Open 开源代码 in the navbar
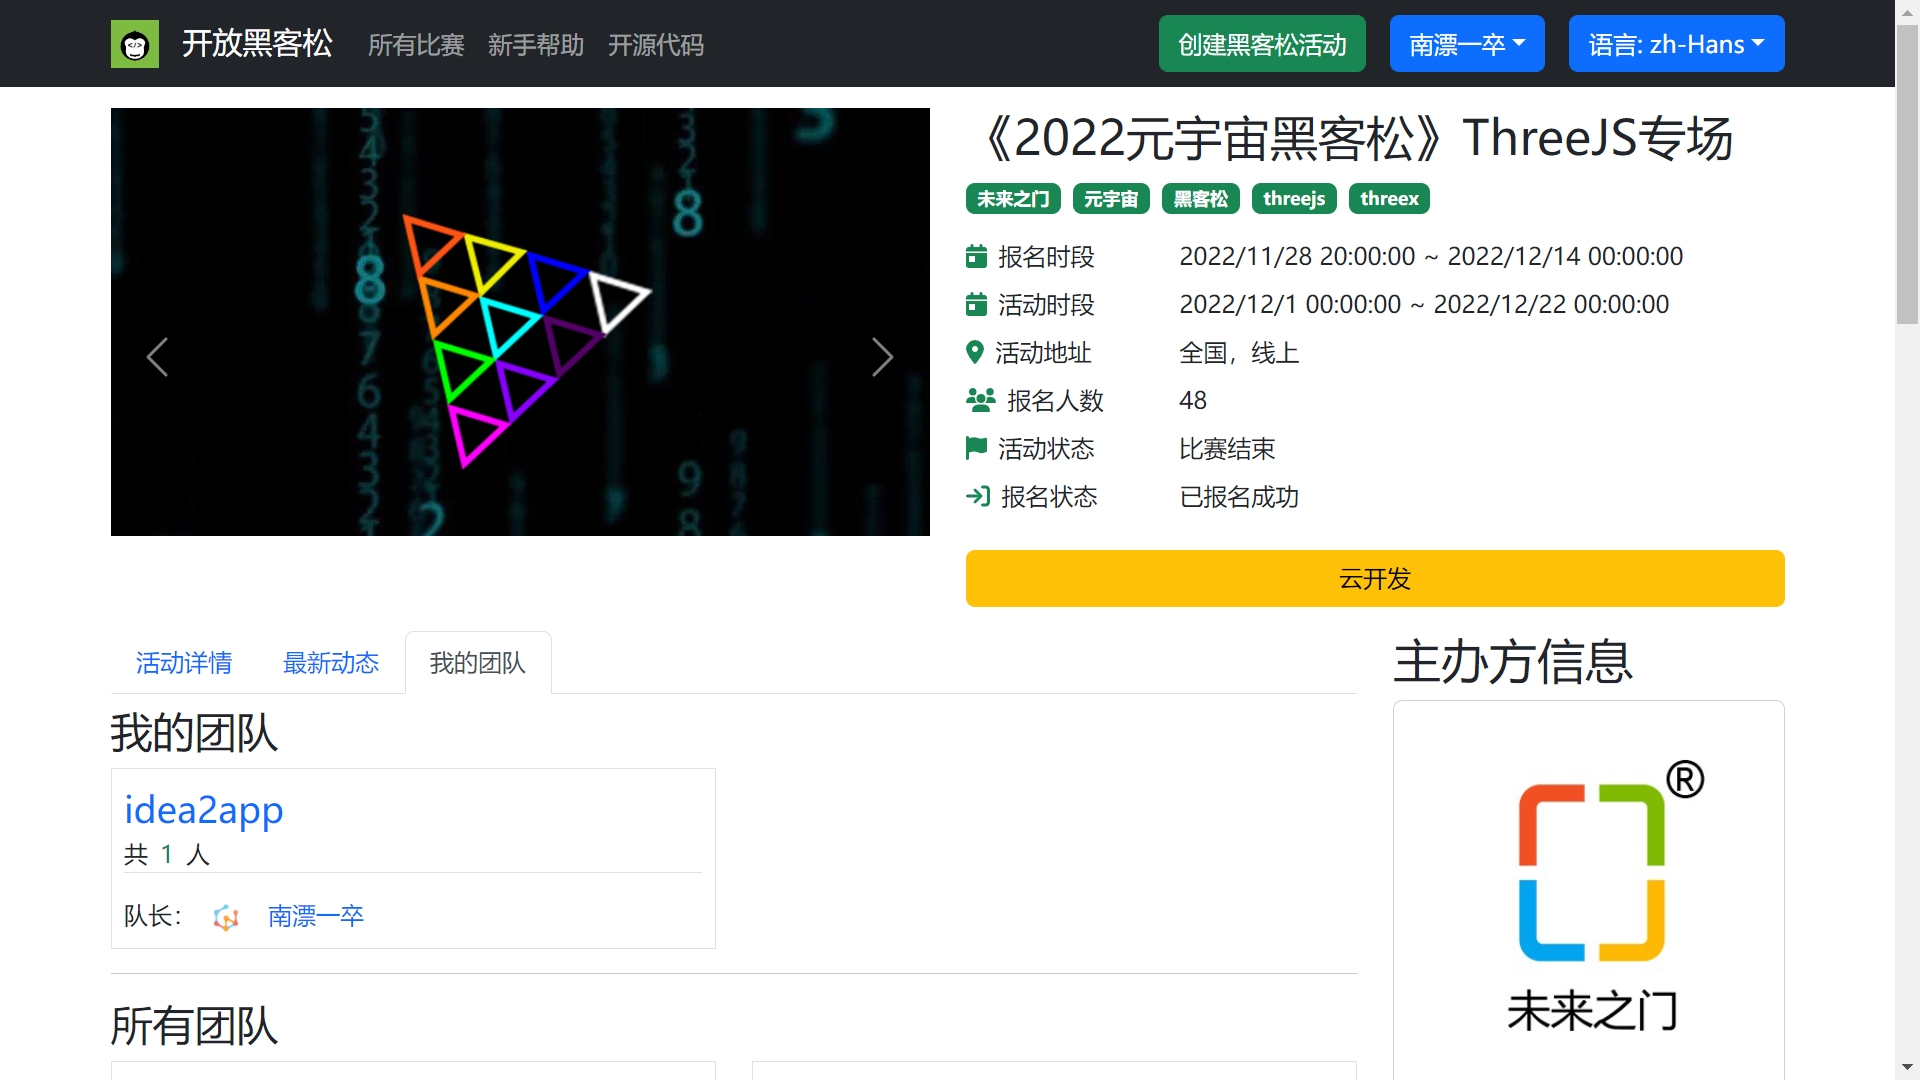 click(656, 45)
